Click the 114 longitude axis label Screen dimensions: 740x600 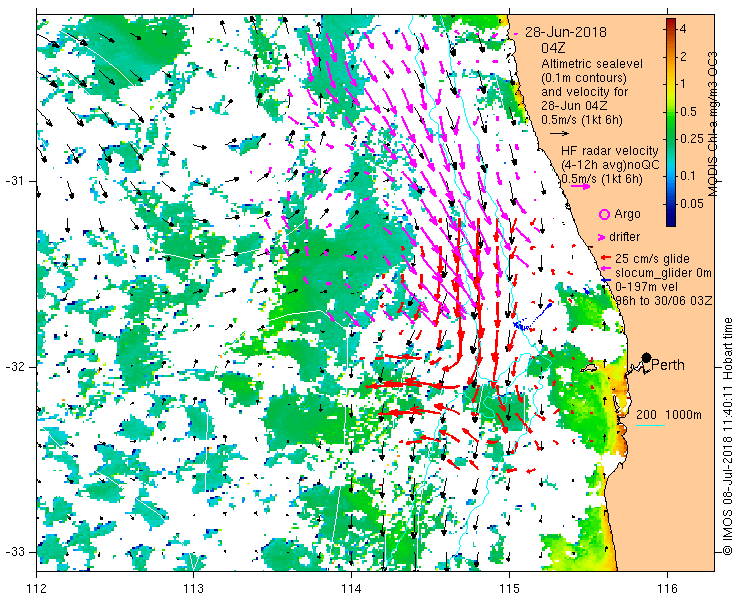352,589
